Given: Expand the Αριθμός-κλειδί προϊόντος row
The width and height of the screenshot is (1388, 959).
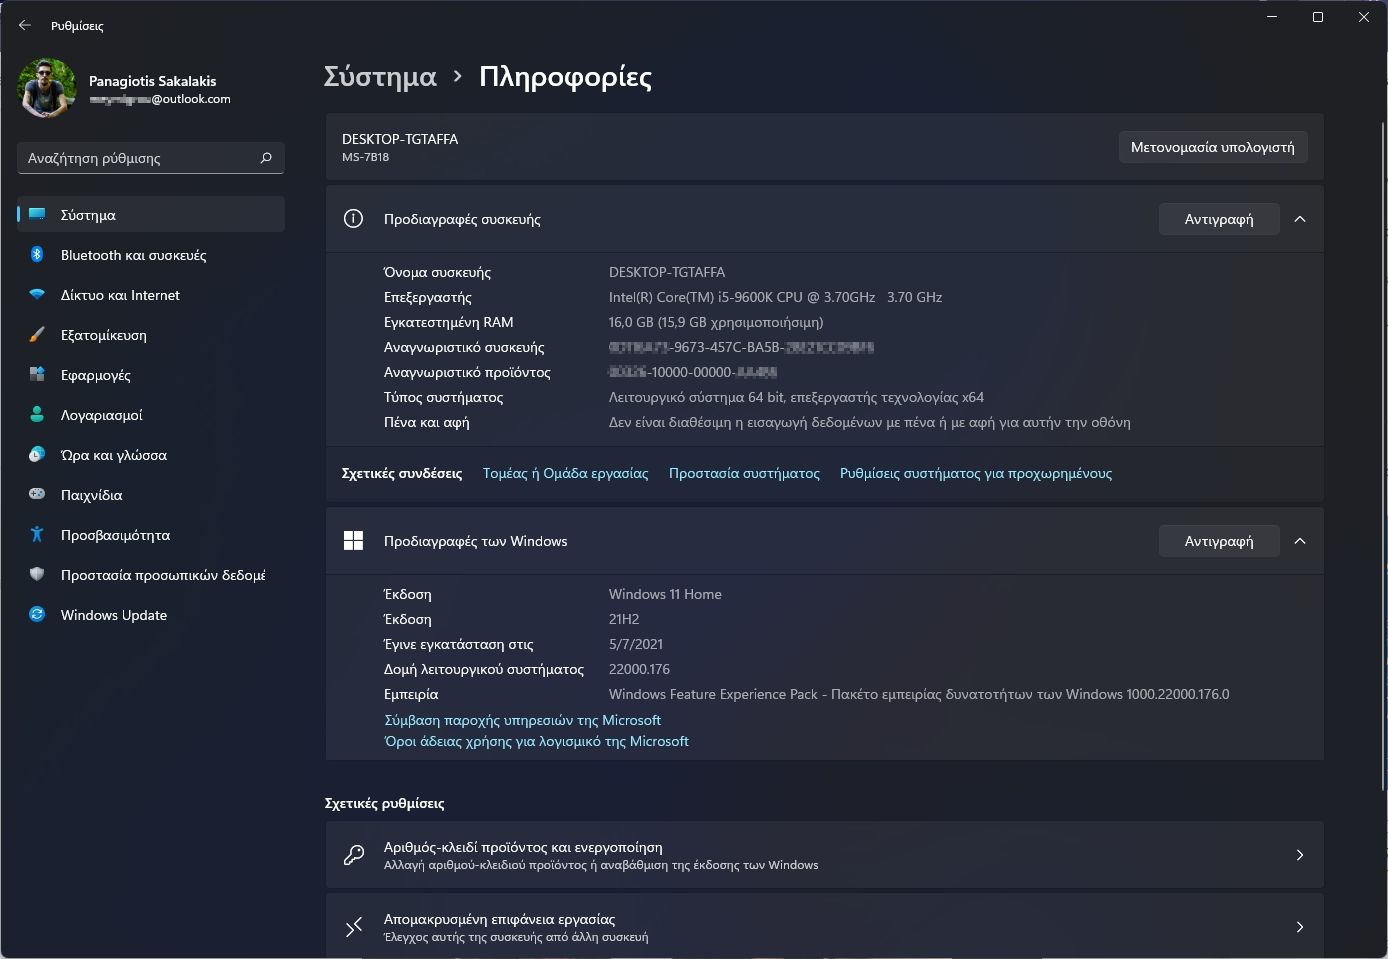Looking at the screenshot, I should [1300, 855].
